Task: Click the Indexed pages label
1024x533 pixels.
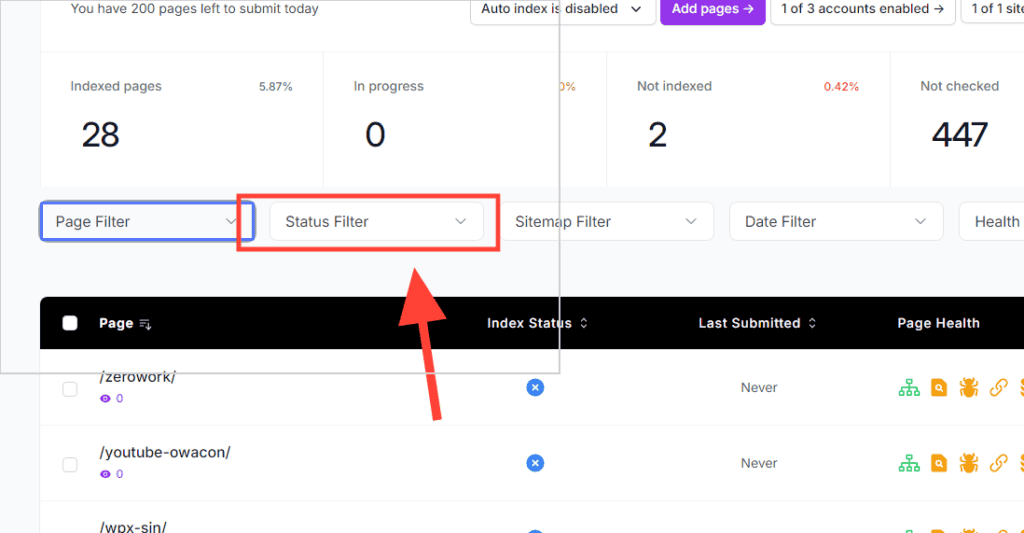Action: coord(116,86)
